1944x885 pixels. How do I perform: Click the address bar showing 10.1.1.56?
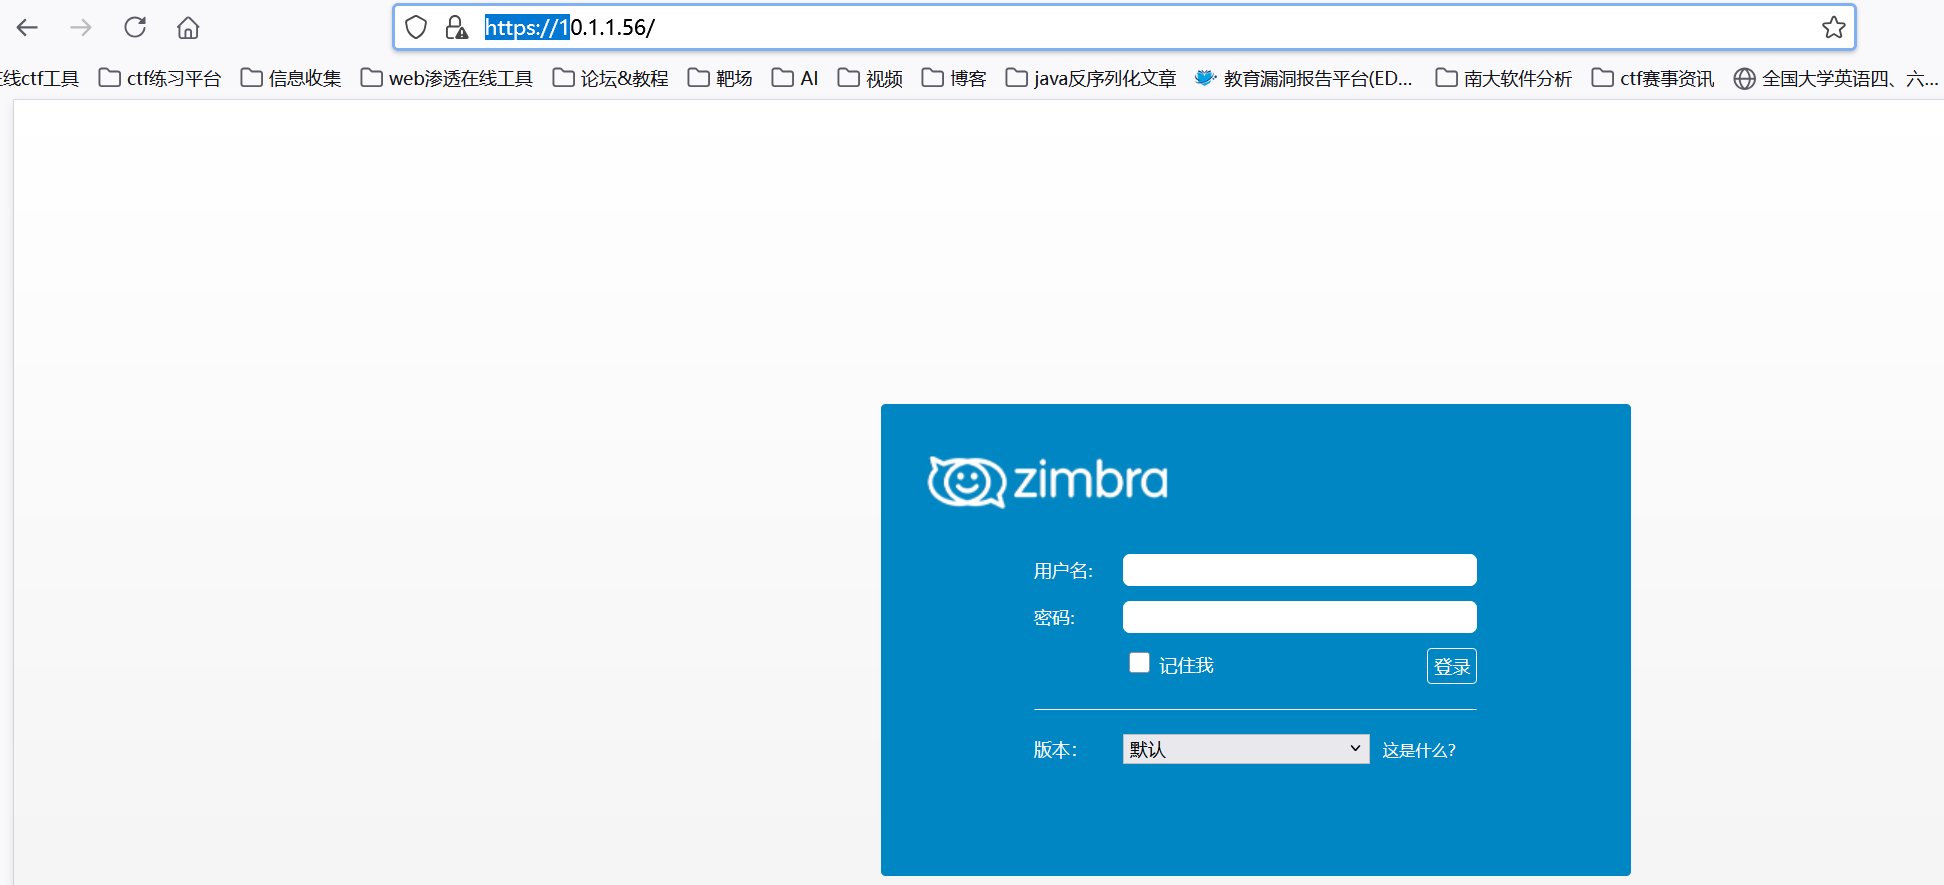[x=1125, y=27]
